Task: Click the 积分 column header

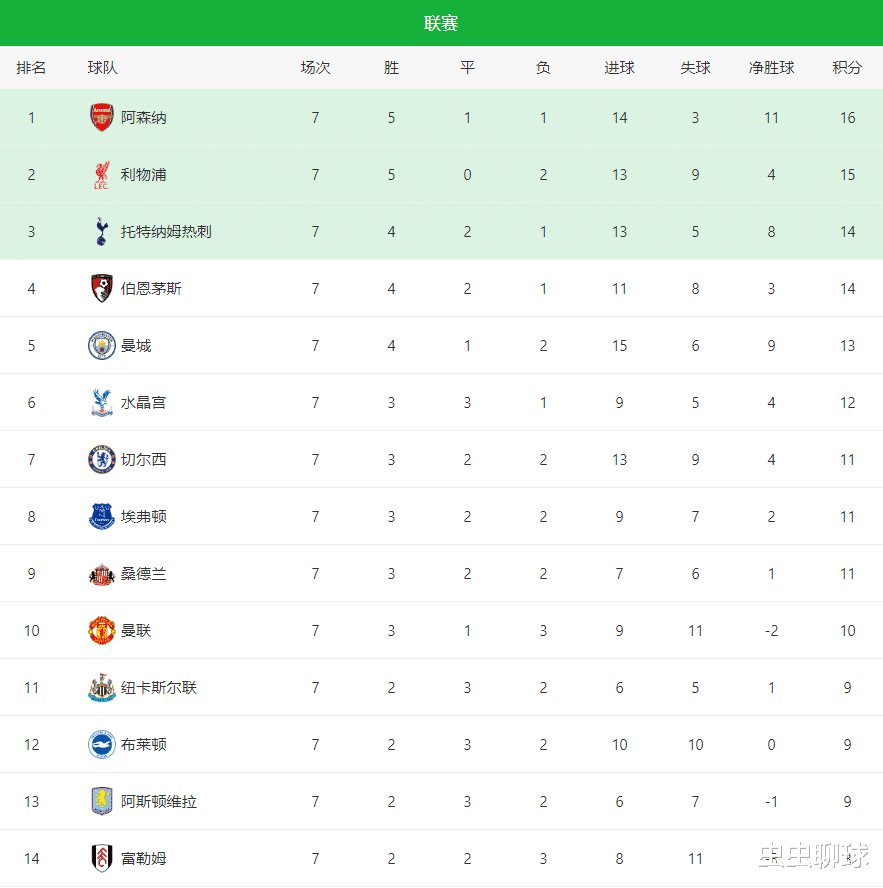Action: (847, 68)
